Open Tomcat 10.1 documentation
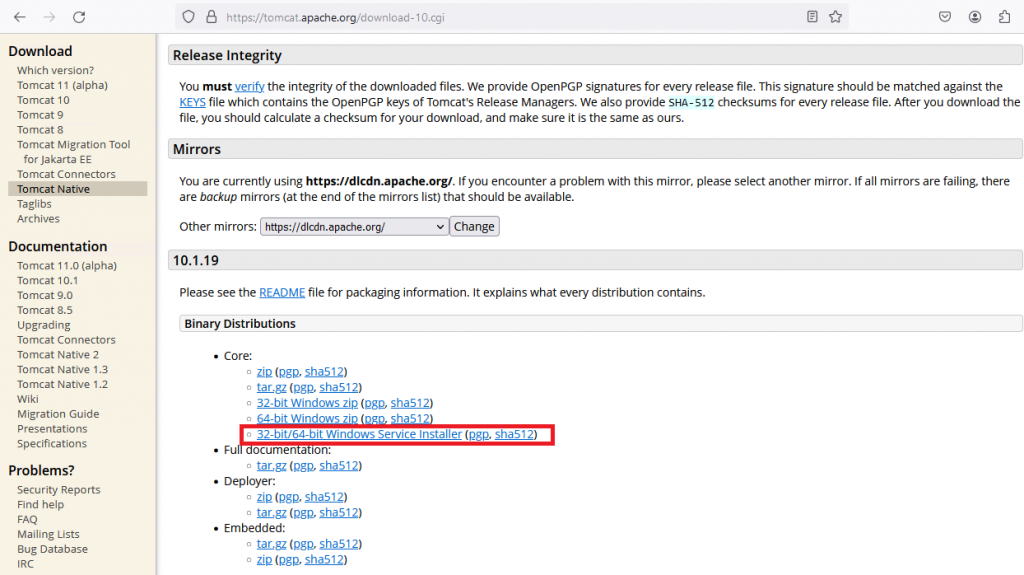 pyautogui.click(x=47, y=281)
